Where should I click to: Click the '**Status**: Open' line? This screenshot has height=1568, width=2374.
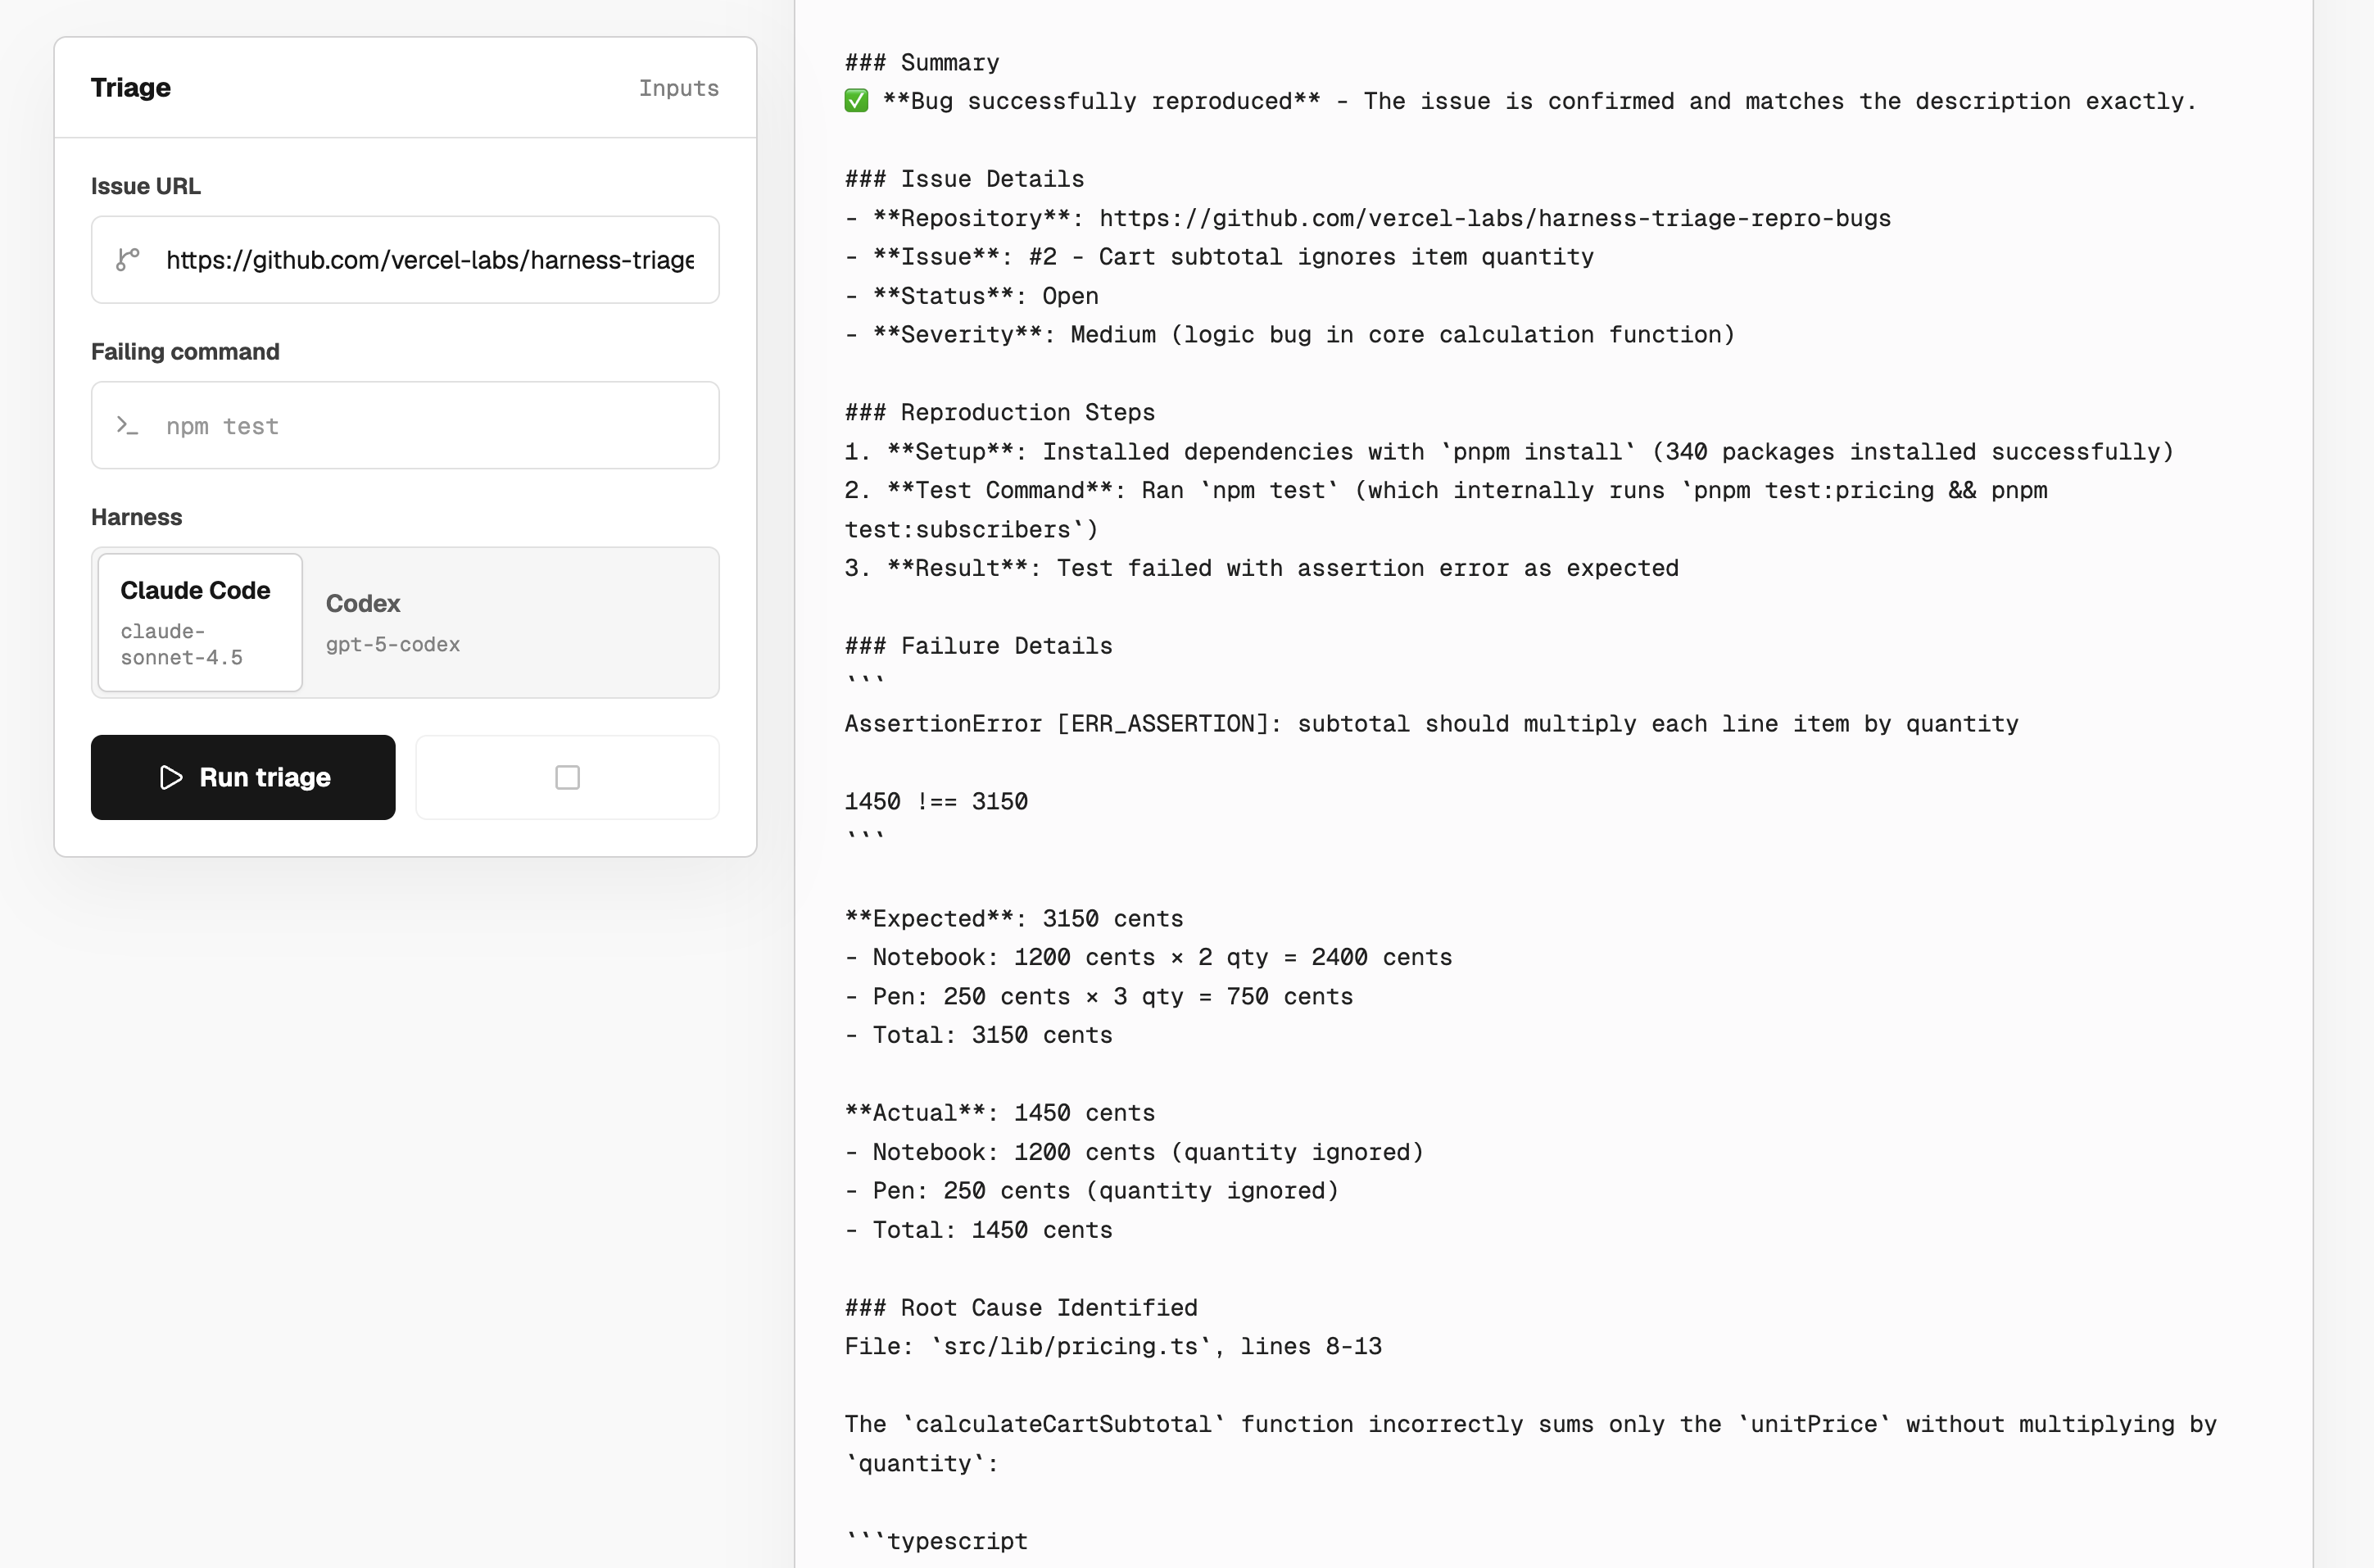pos(971,296)
